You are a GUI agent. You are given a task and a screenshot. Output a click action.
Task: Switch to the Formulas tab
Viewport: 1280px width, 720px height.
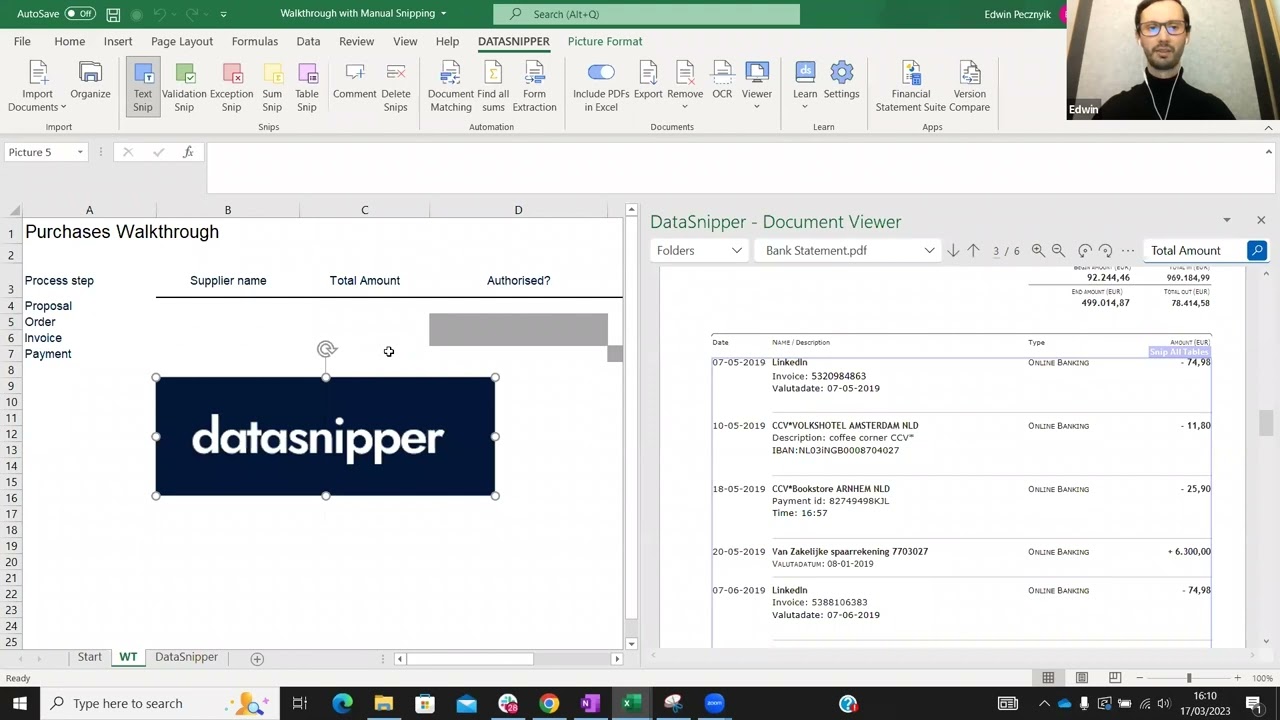coord(255,41)
